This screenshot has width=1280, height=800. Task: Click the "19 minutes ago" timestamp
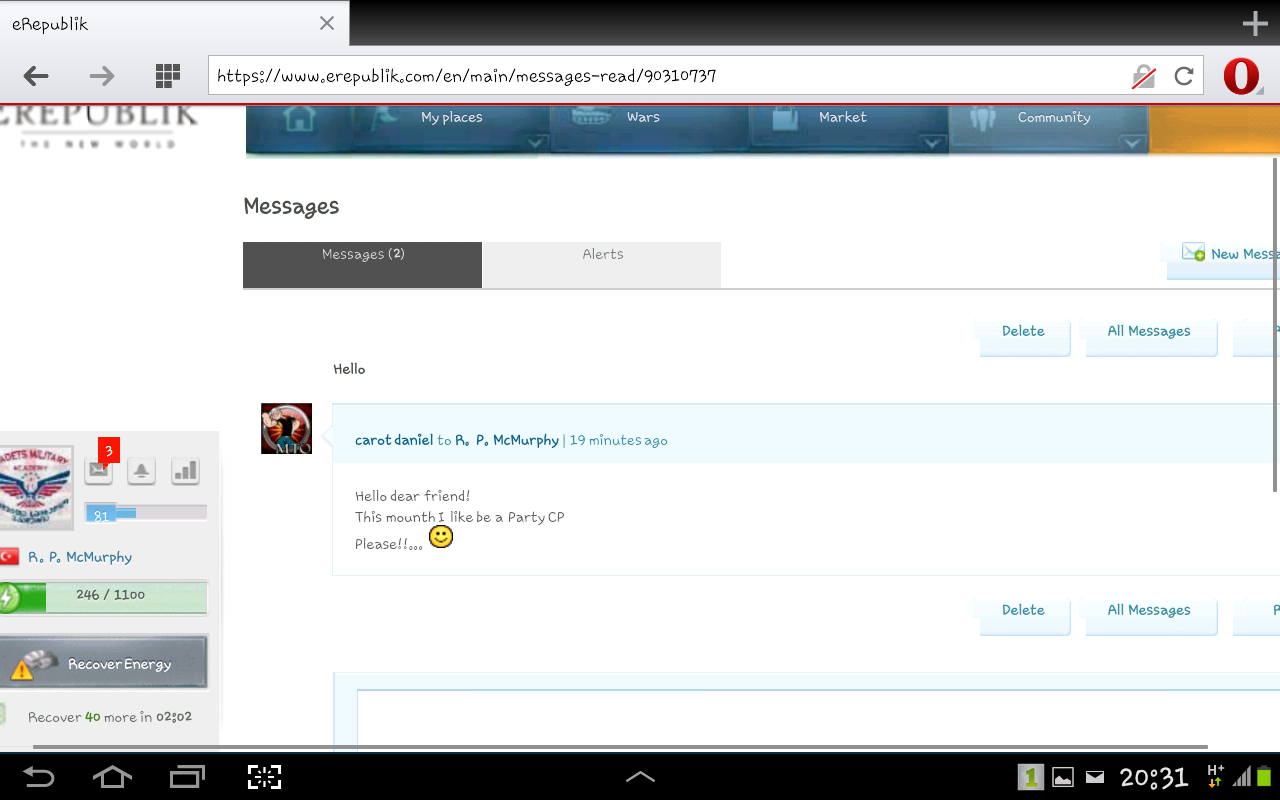[x=618, y=440]
